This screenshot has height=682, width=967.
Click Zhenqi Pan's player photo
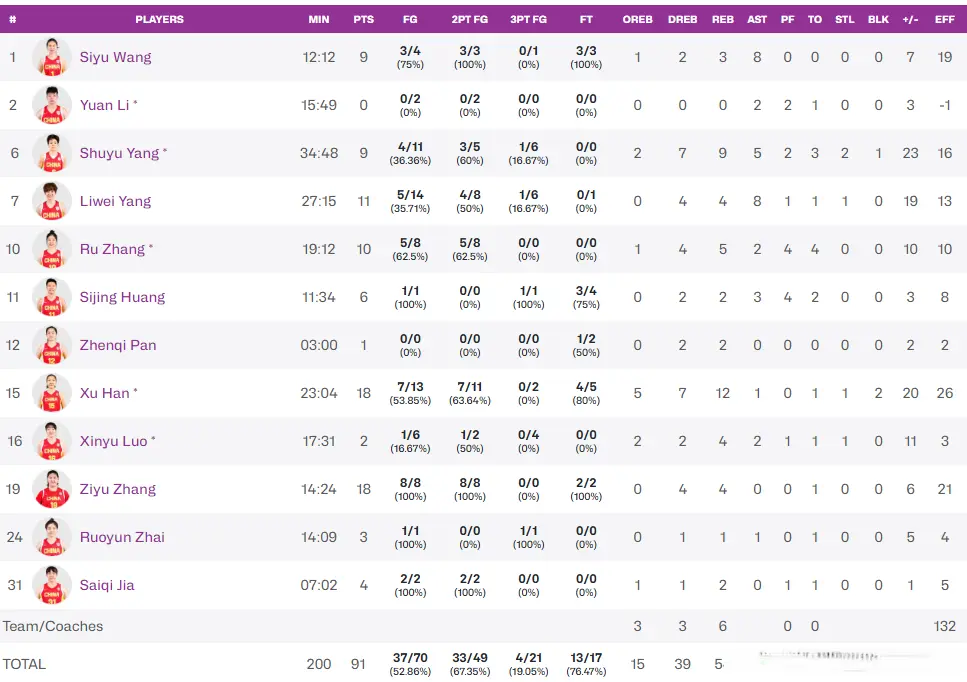click(x=51, y=345)
